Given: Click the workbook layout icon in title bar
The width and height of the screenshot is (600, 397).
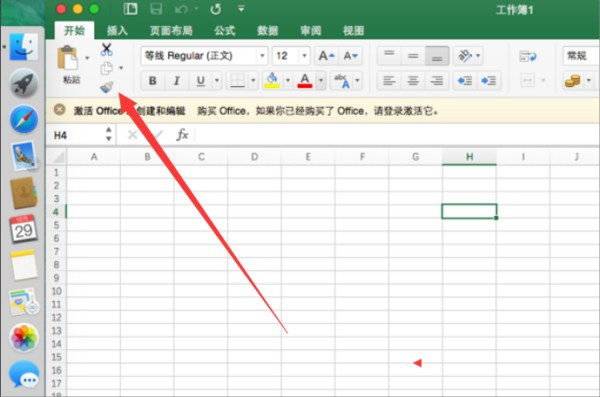Looking at the screenshot, I should (x=130, y=9).
